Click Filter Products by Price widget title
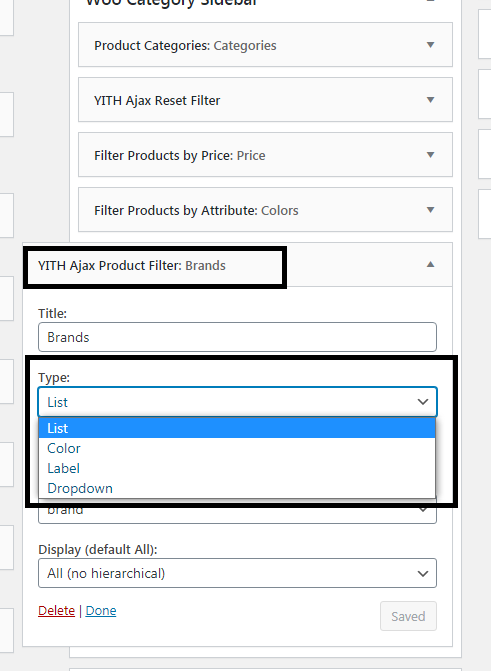Viewport: 491px width, 671px height. (180, 155)
